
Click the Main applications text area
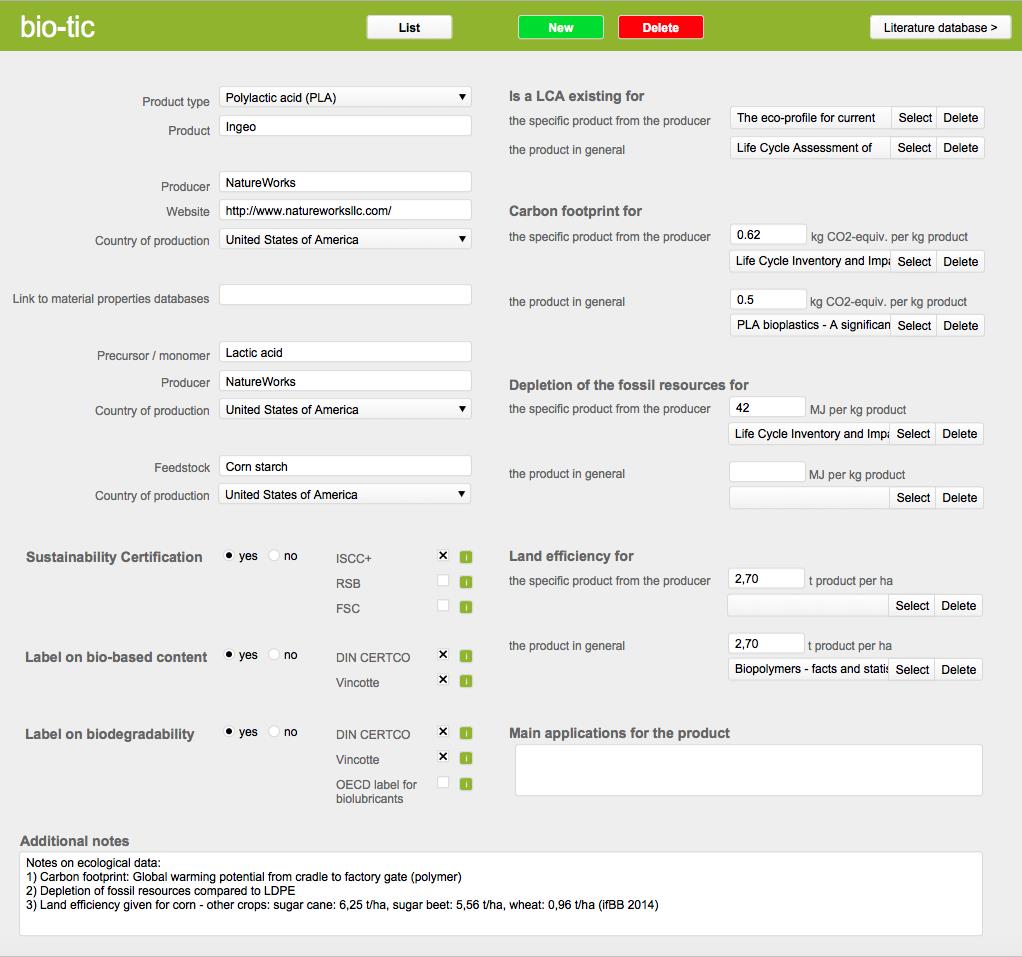[x=748, y=770]
